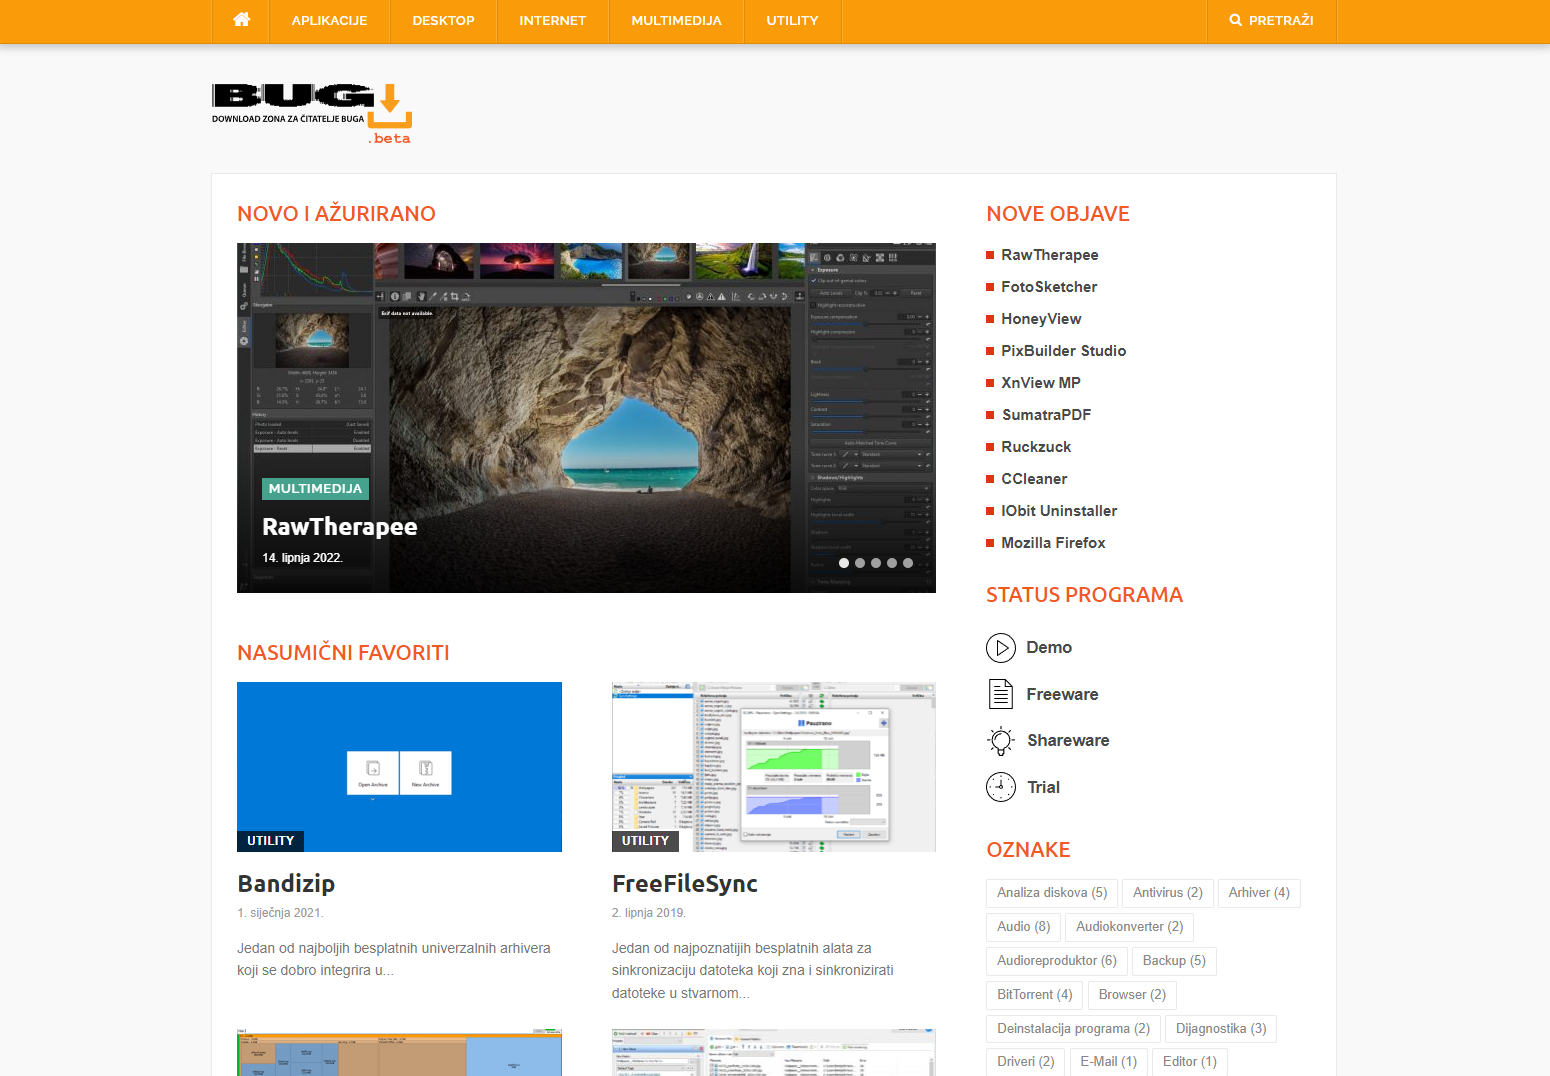
Task: Select the Dijagnostika (3) tag
Action: click(1221, 1029)
